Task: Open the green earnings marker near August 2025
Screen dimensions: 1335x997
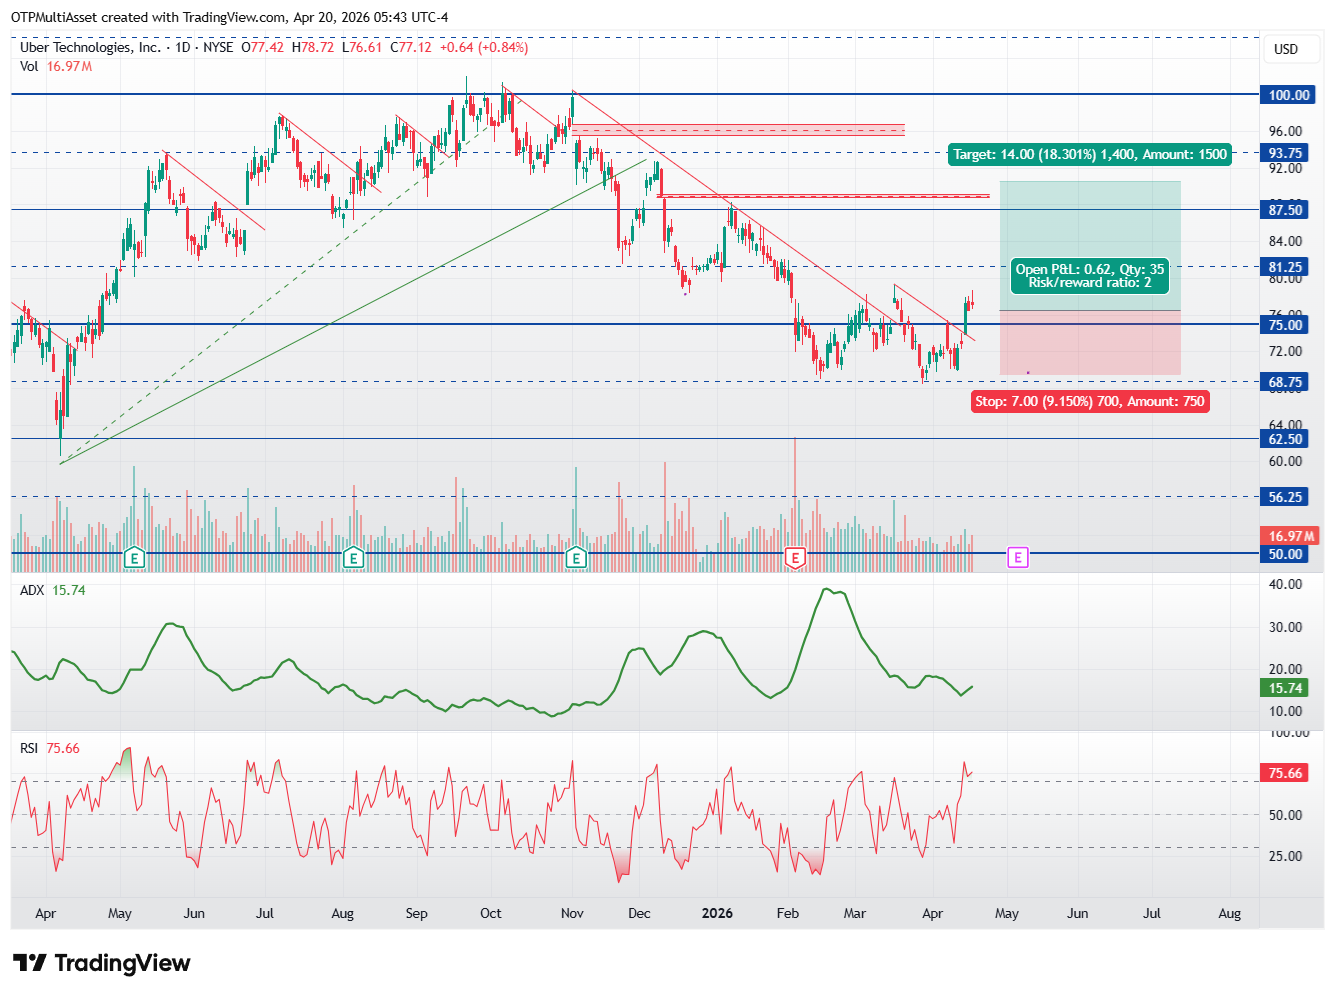Action: point(352,558)
